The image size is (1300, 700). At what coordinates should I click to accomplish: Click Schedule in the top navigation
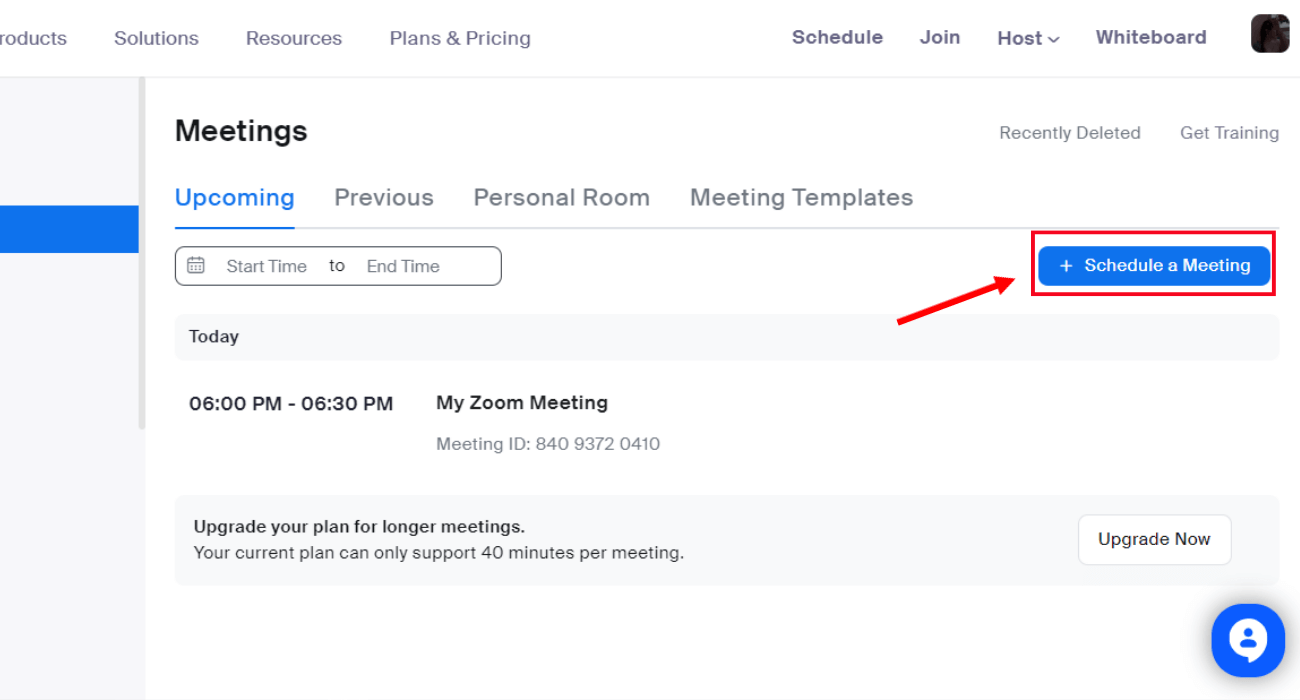click(x=837, y=37)
